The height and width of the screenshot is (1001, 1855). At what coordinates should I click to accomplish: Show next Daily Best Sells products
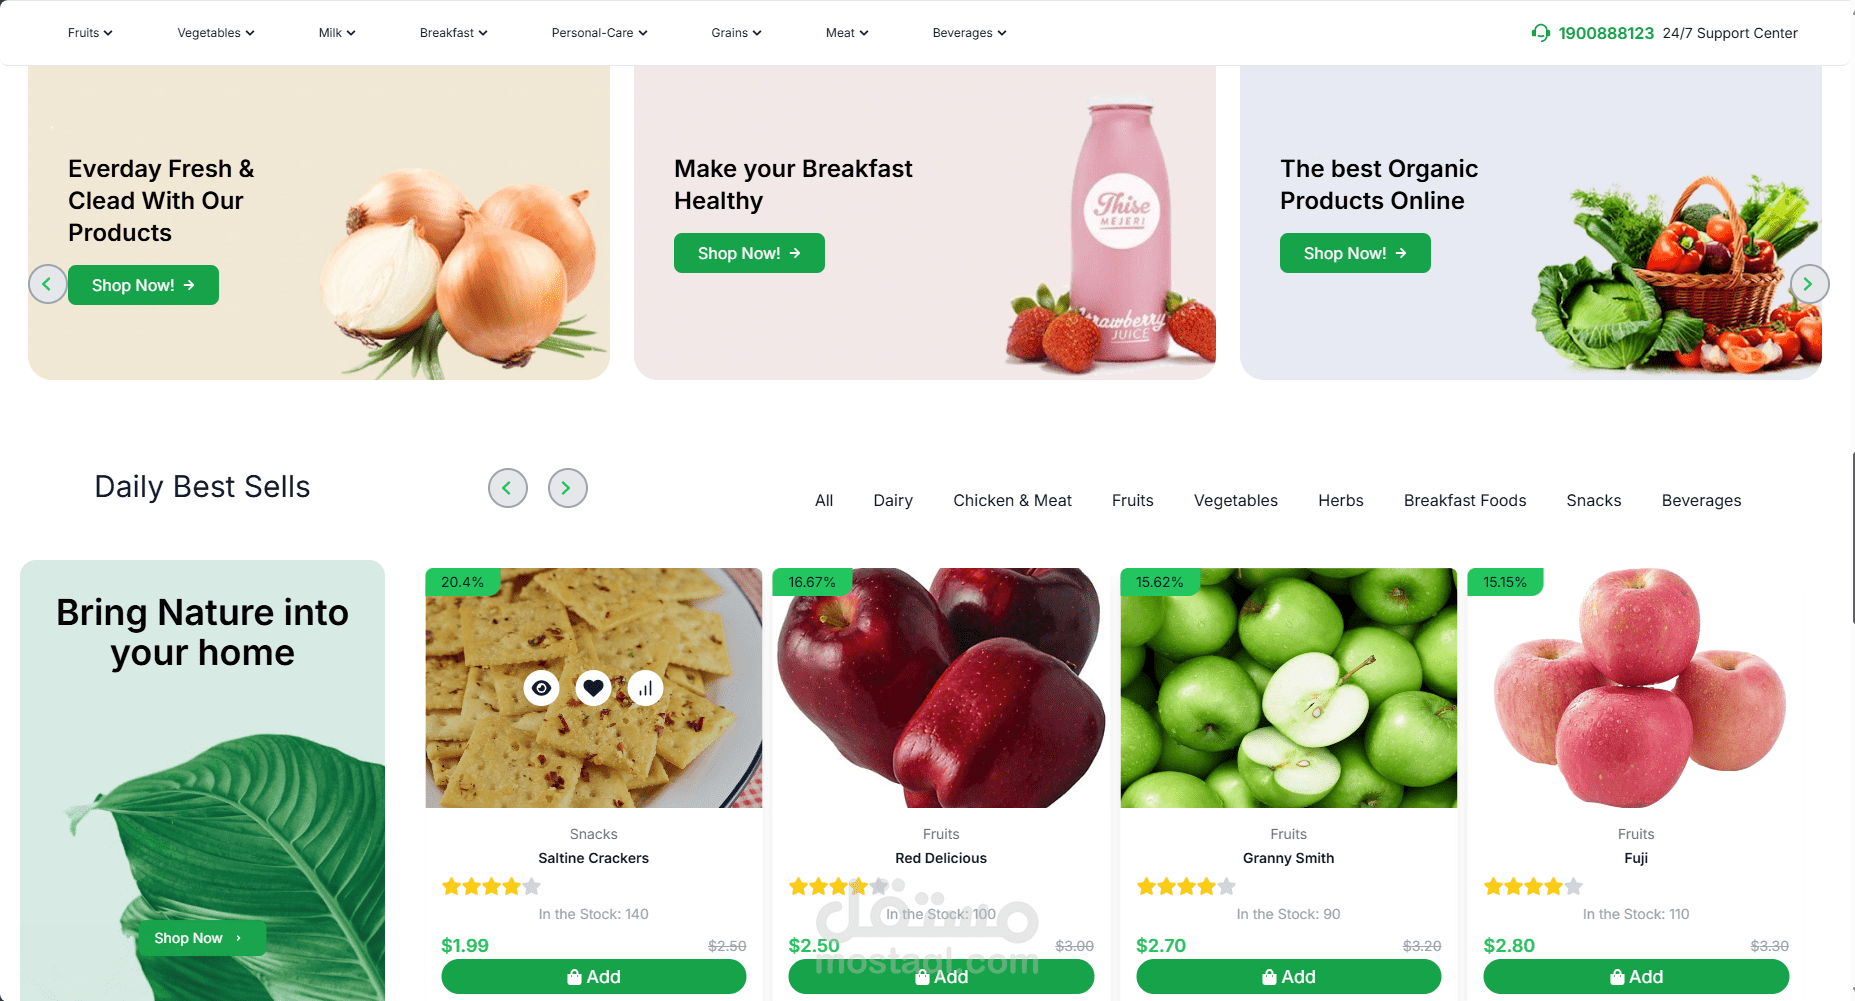[567, 488]
